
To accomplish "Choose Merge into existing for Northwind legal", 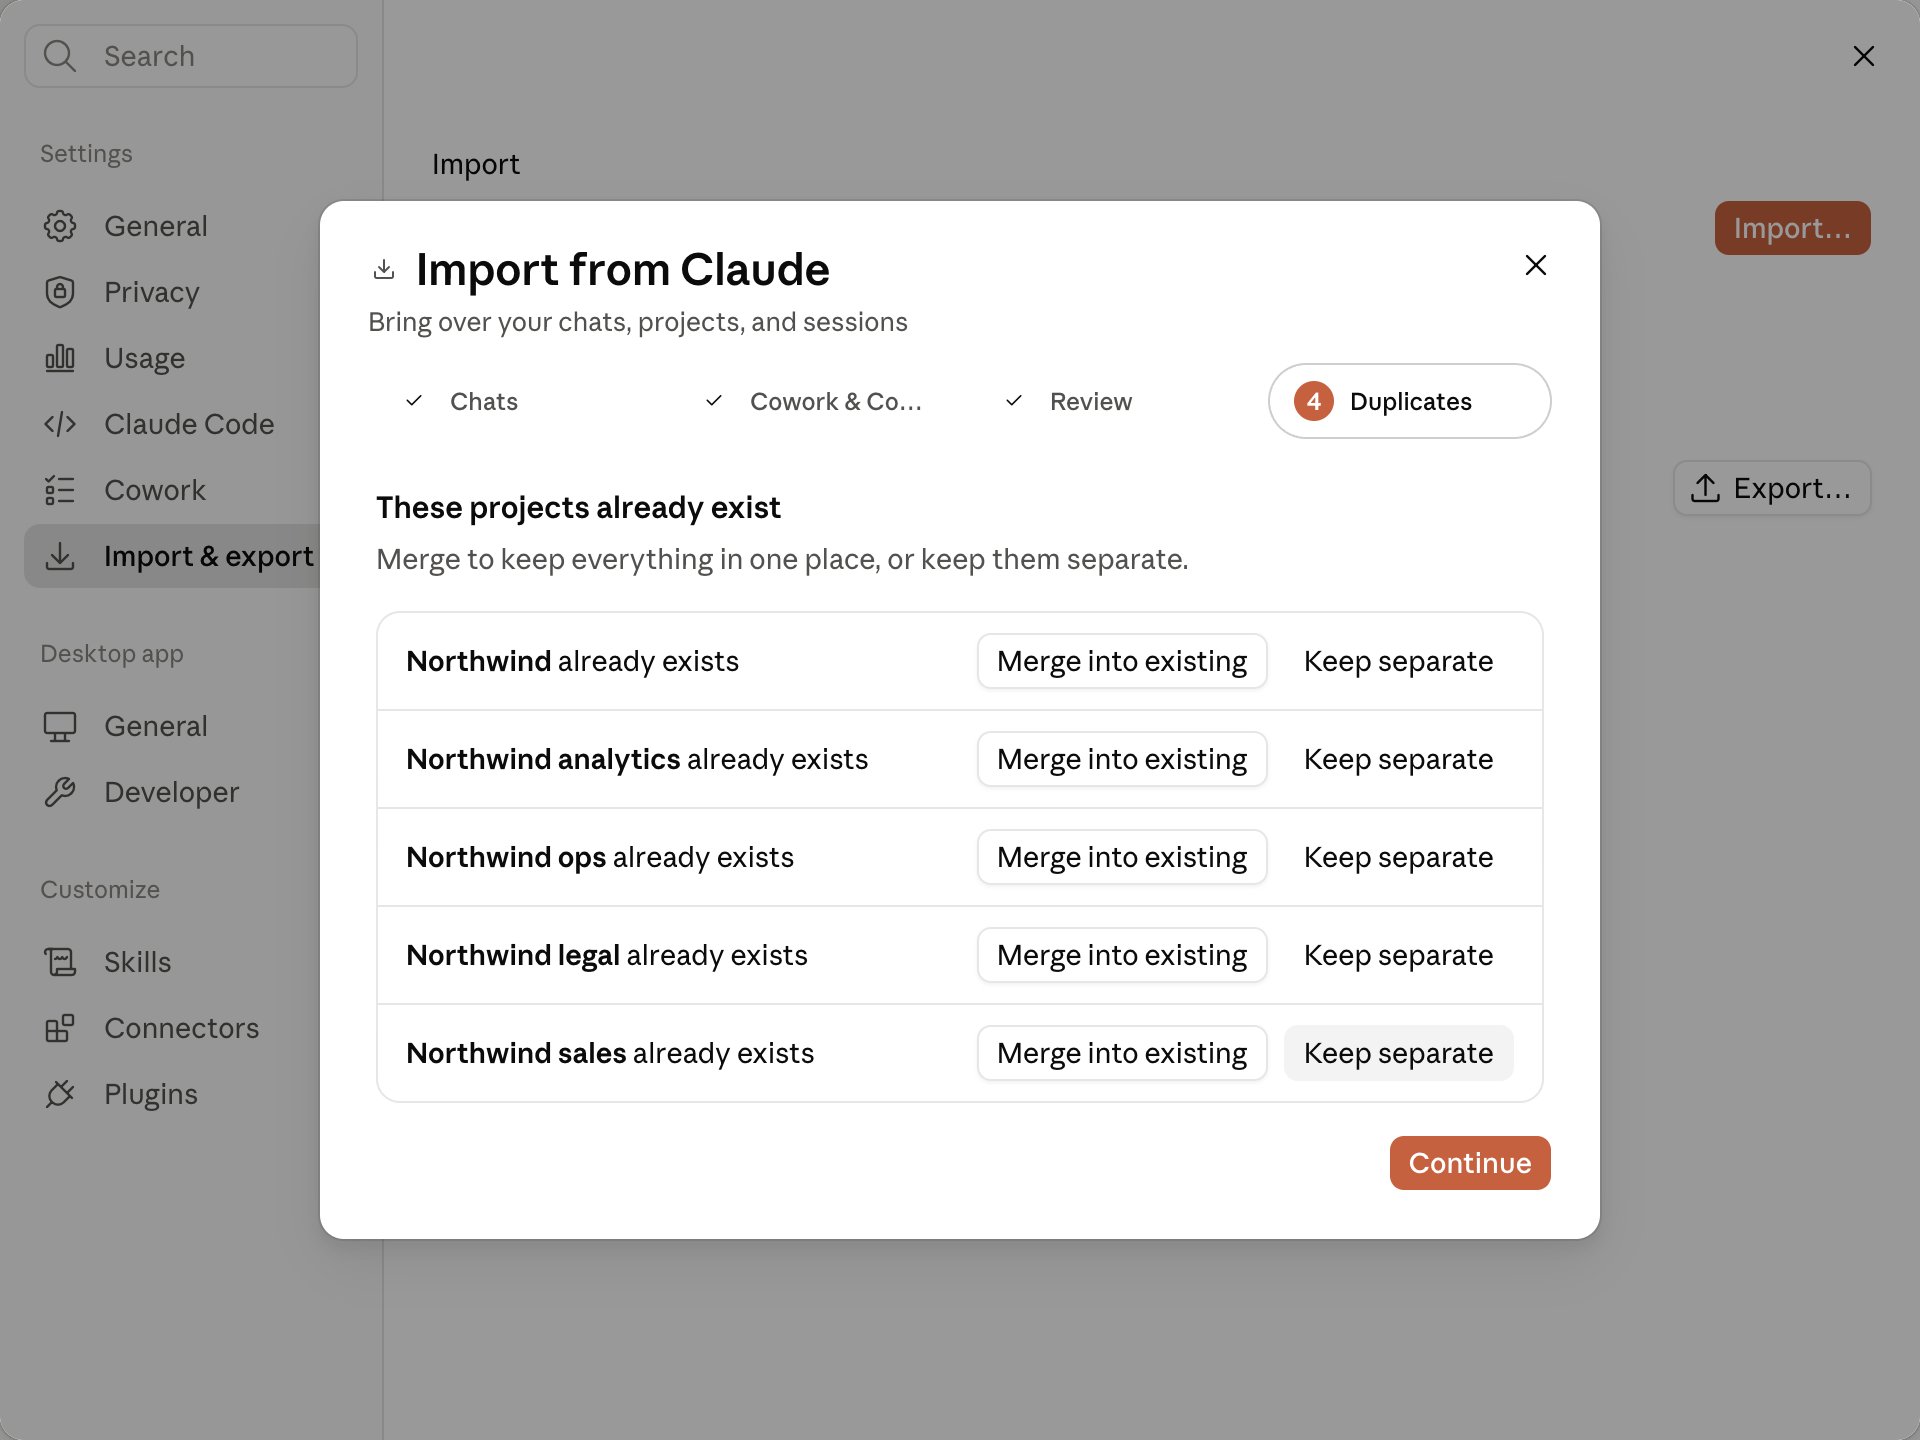I will 1122,955.
